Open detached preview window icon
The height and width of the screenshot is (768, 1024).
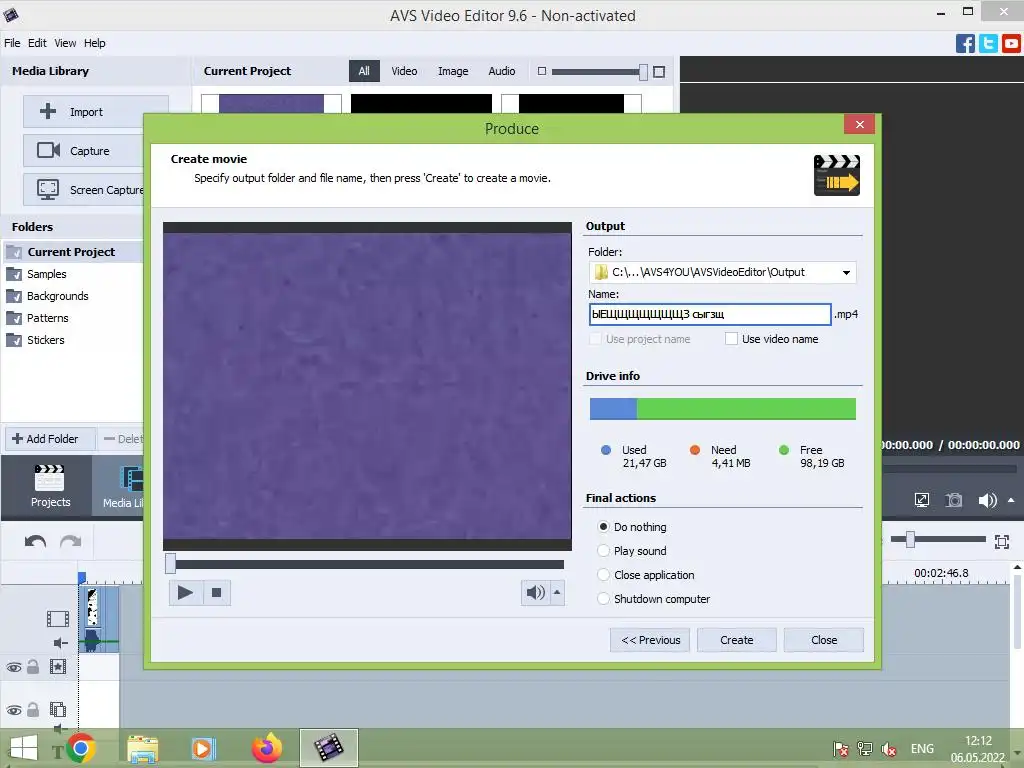[x=921, y=500]
